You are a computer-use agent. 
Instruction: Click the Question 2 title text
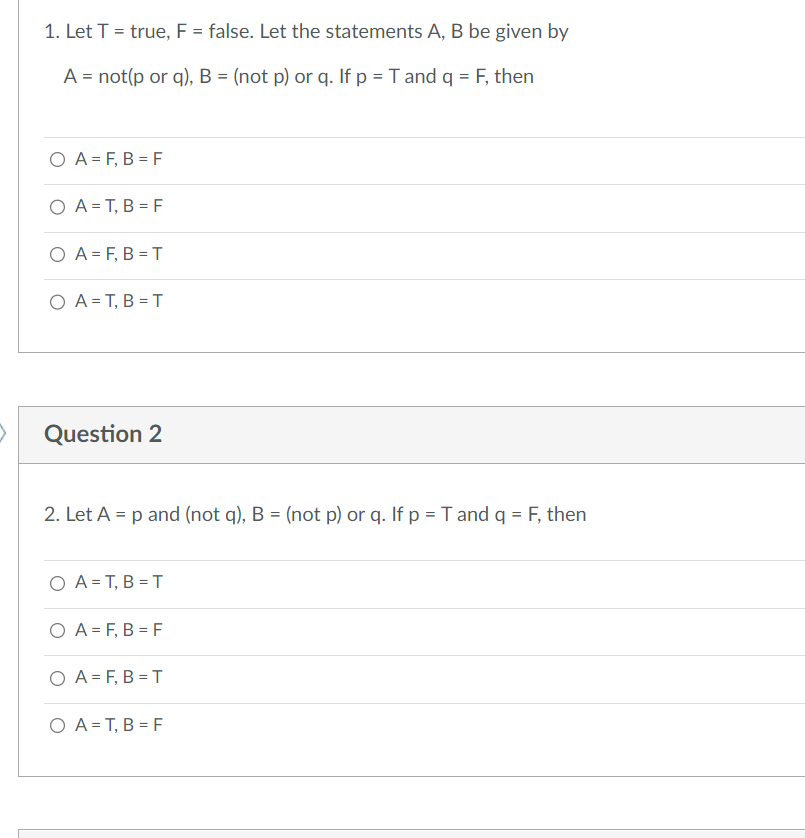100,434
